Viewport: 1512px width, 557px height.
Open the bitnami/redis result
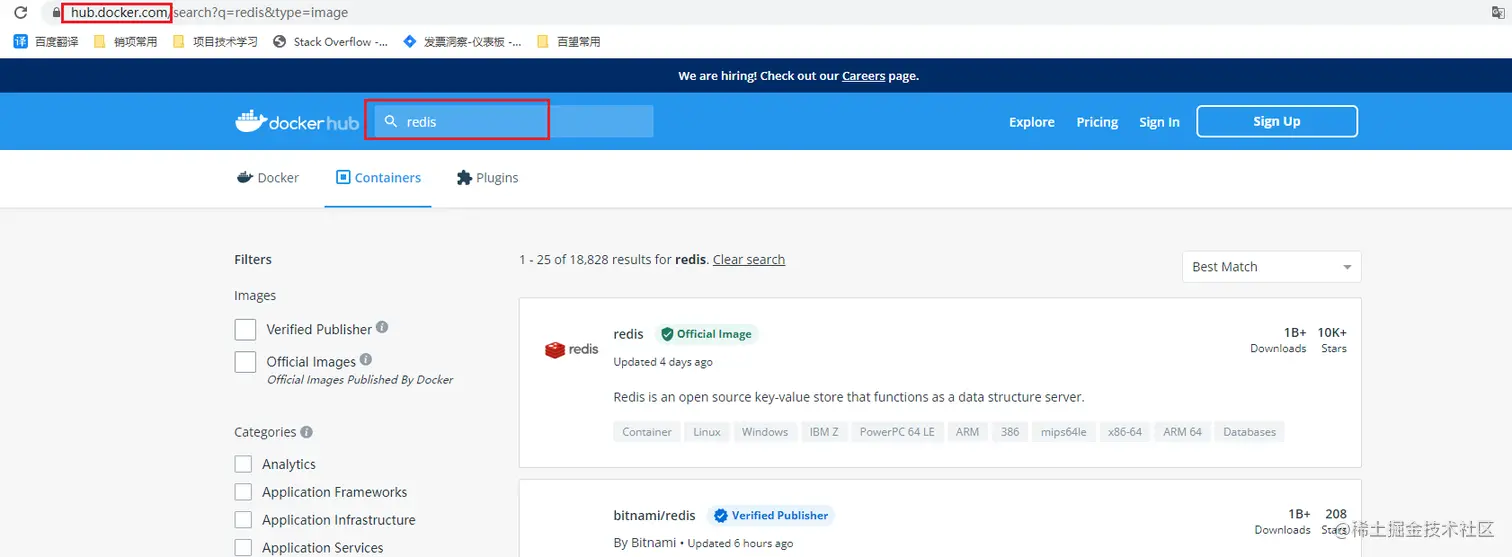(x=654, y=516)
